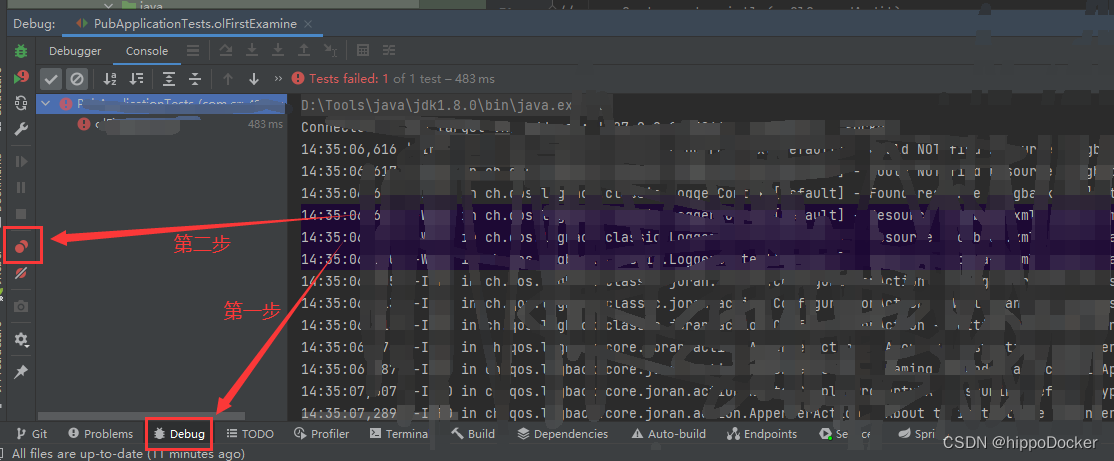Click the Pin Tab pushpin icon

point(21,372)
